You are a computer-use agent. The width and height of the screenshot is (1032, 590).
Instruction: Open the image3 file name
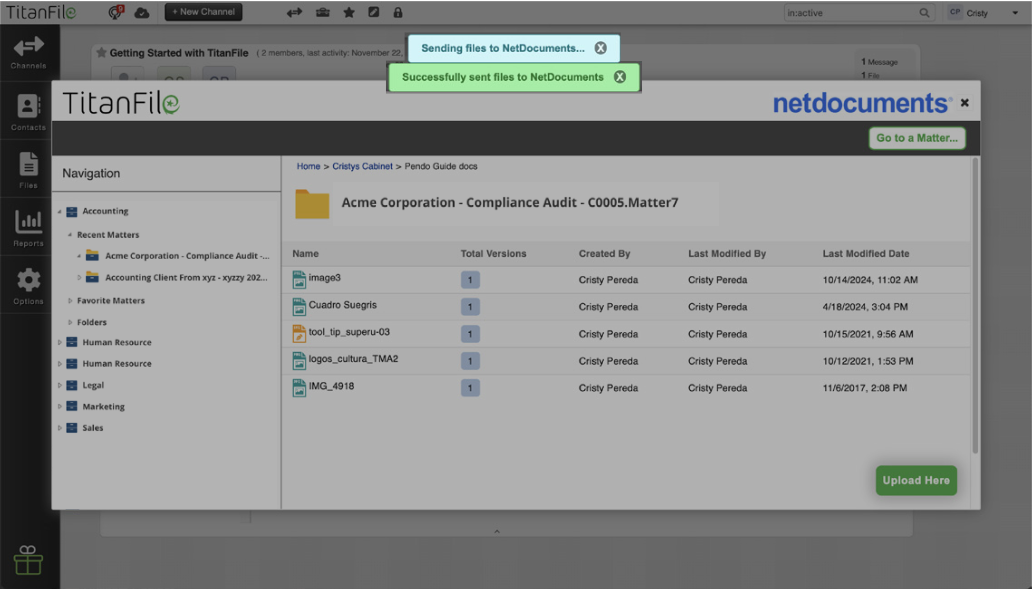pyautogui.click(x=324, y=278)
